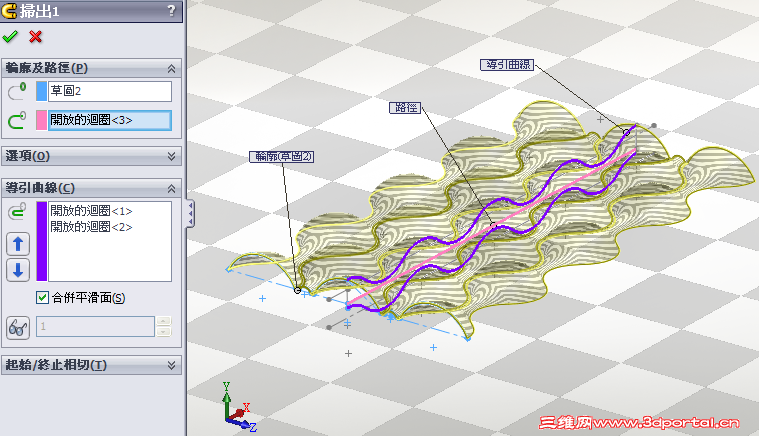Select 開放的迴圈<2> in guide curves list
Screen dimensions: 759x436
pos(91,226)
